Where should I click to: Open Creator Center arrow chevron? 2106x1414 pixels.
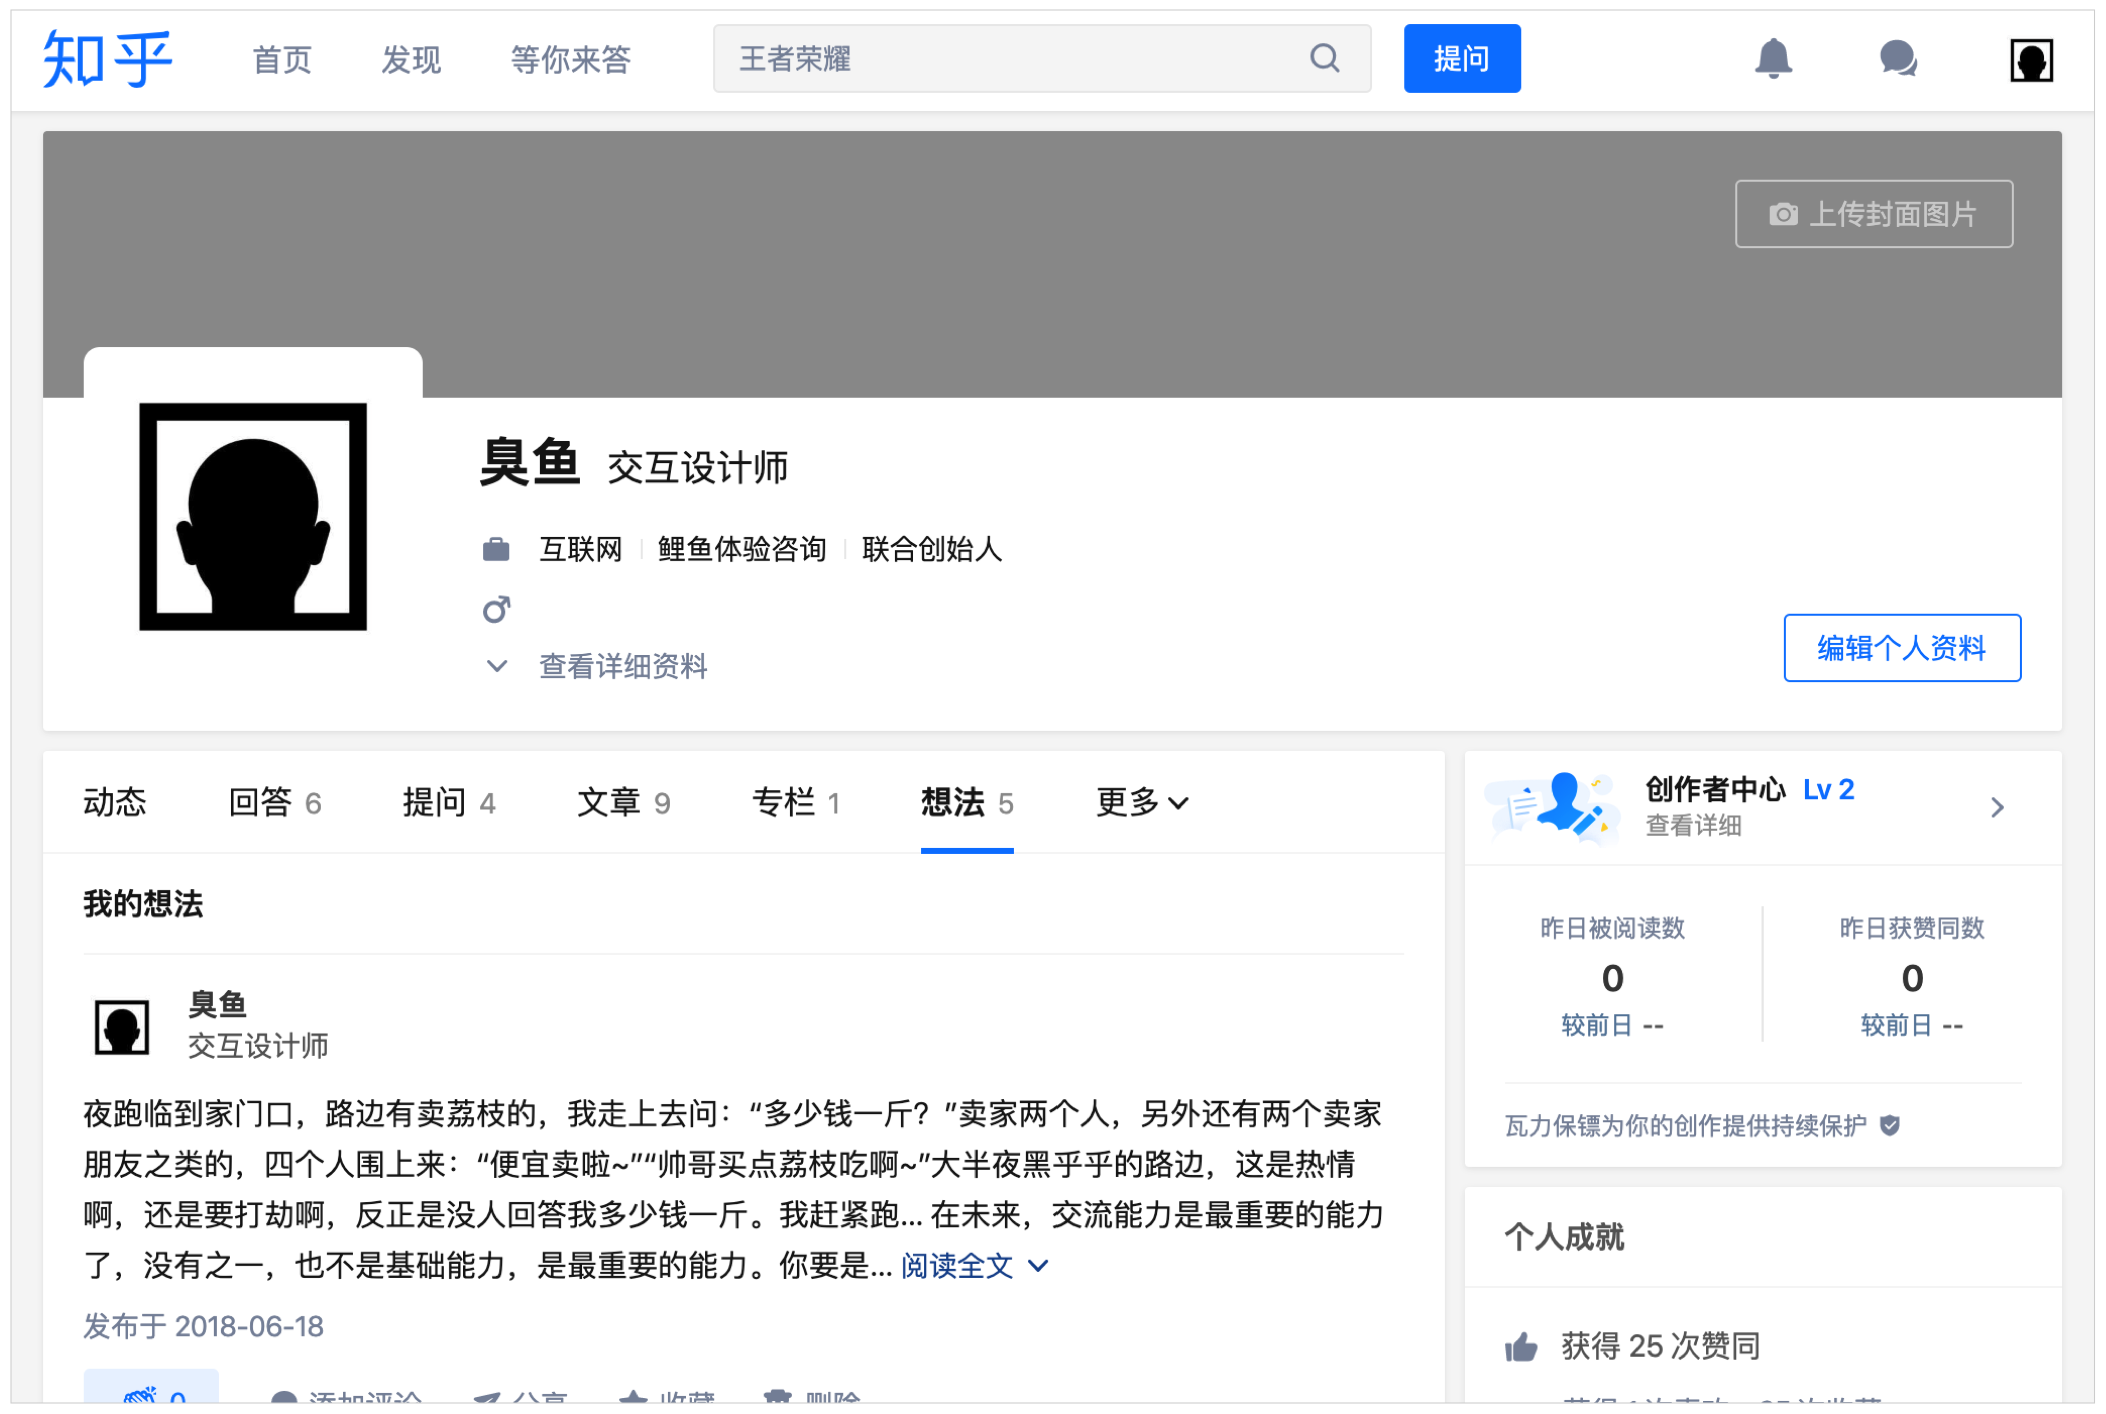tap(1997, 807)
